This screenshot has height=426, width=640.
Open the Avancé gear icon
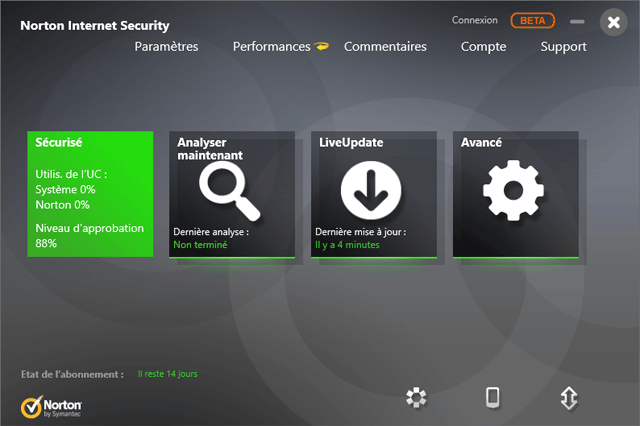click(513, 189)
